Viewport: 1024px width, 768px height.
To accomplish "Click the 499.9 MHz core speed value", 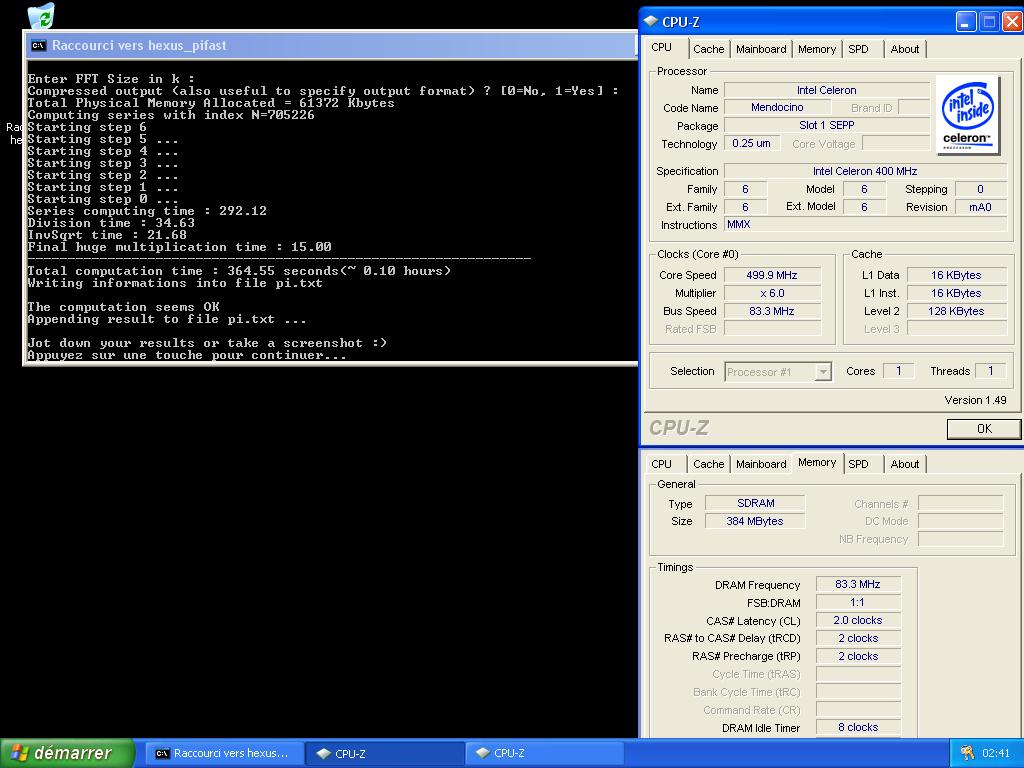I will [772, 275].
